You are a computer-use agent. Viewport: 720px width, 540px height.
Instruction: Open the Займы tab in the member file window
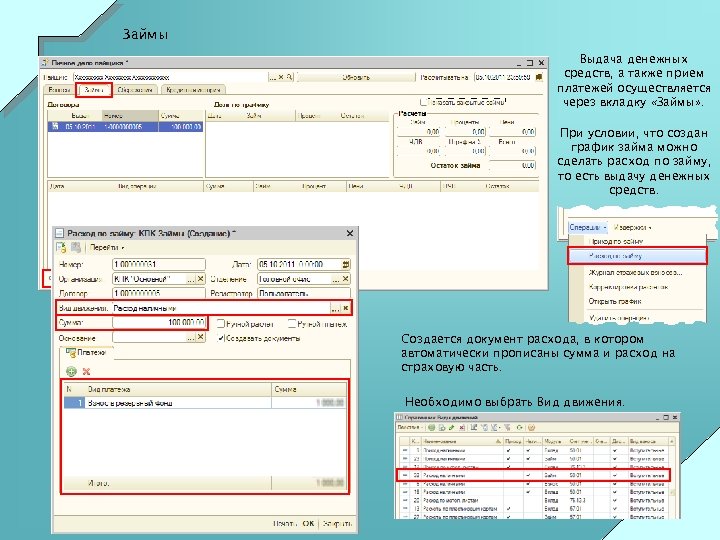tap(94, 90)
